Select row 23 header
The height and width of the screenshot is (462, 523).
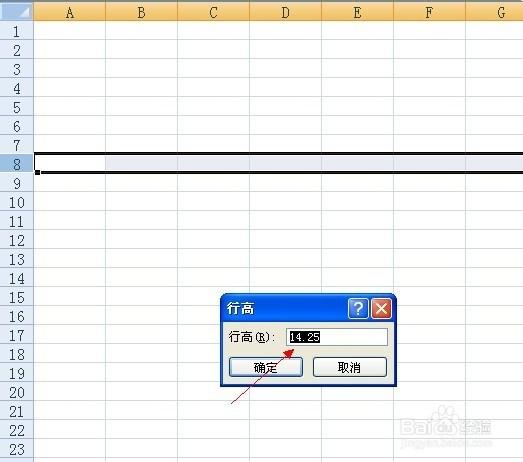(x=17, y=449)
